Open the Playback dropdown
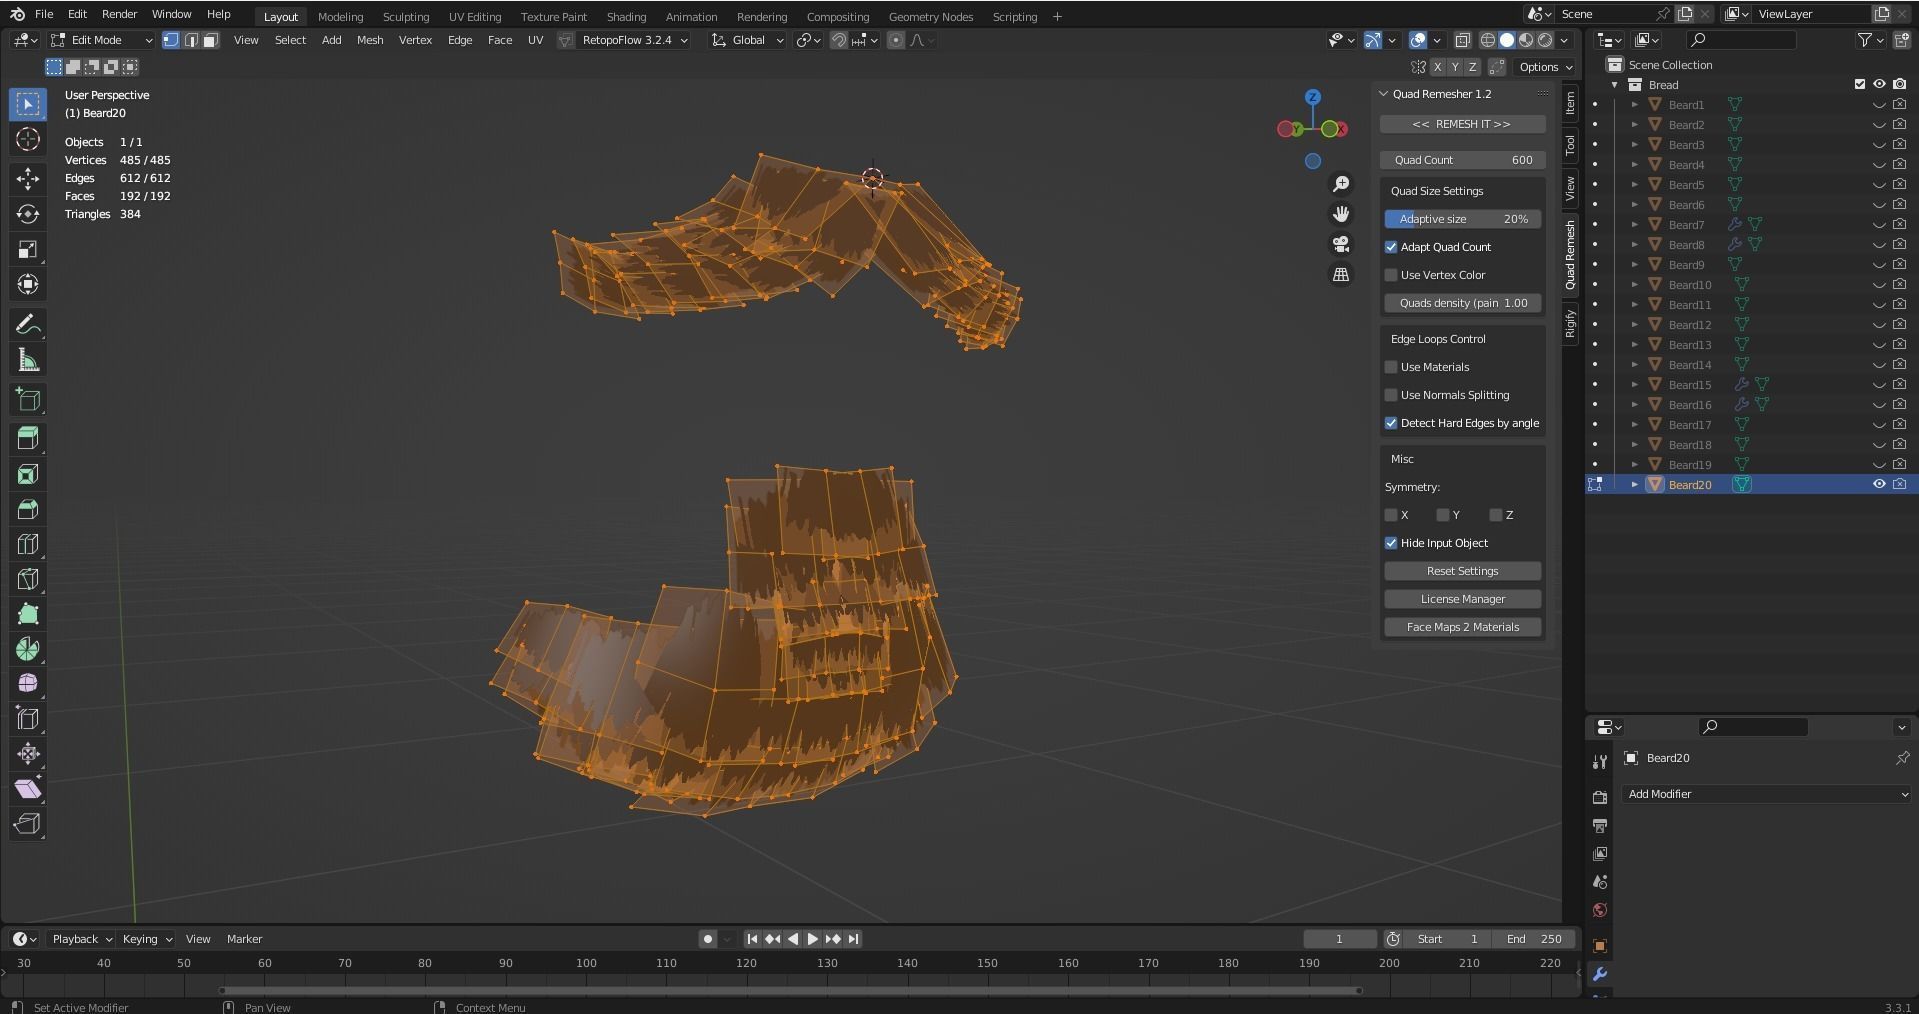 click(x=81, y=939)
